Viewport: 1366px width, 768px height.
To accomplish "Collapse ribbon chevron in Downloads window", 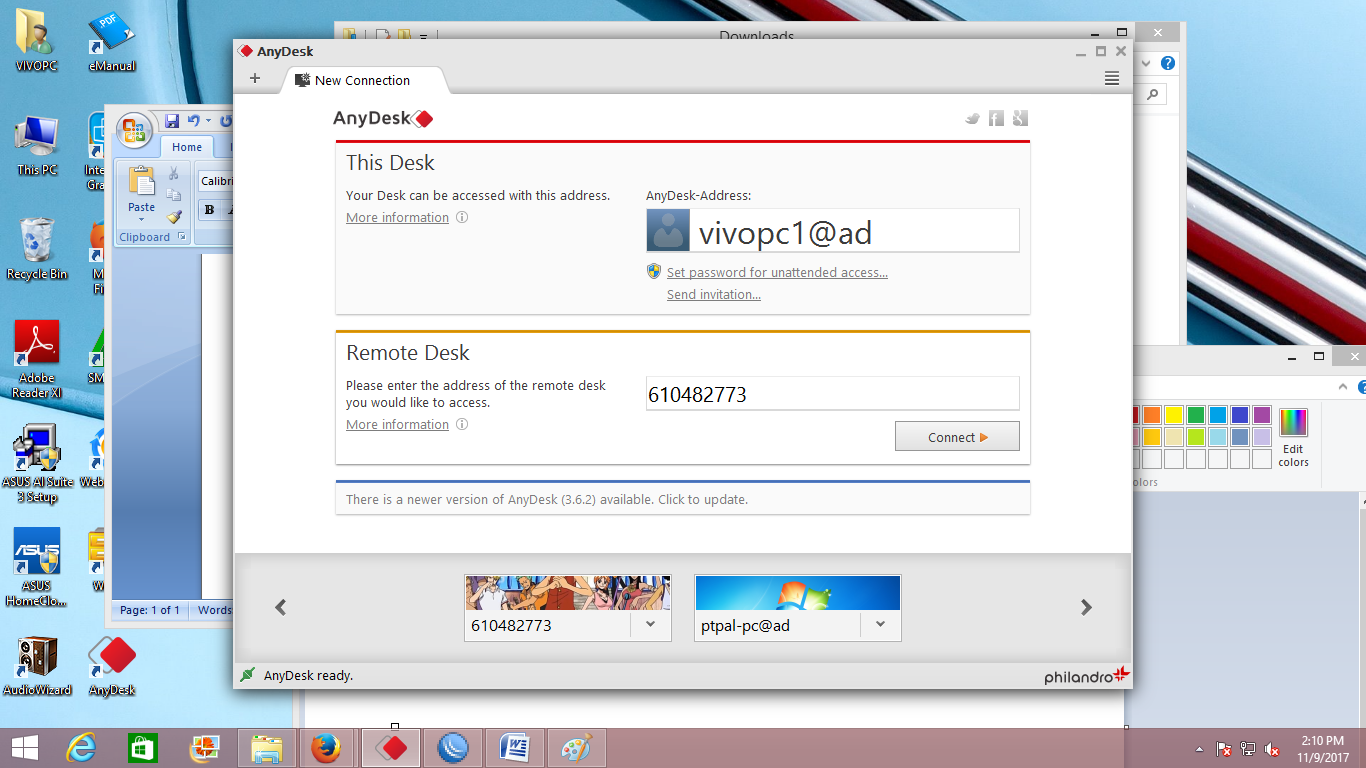I will 1144,63.
